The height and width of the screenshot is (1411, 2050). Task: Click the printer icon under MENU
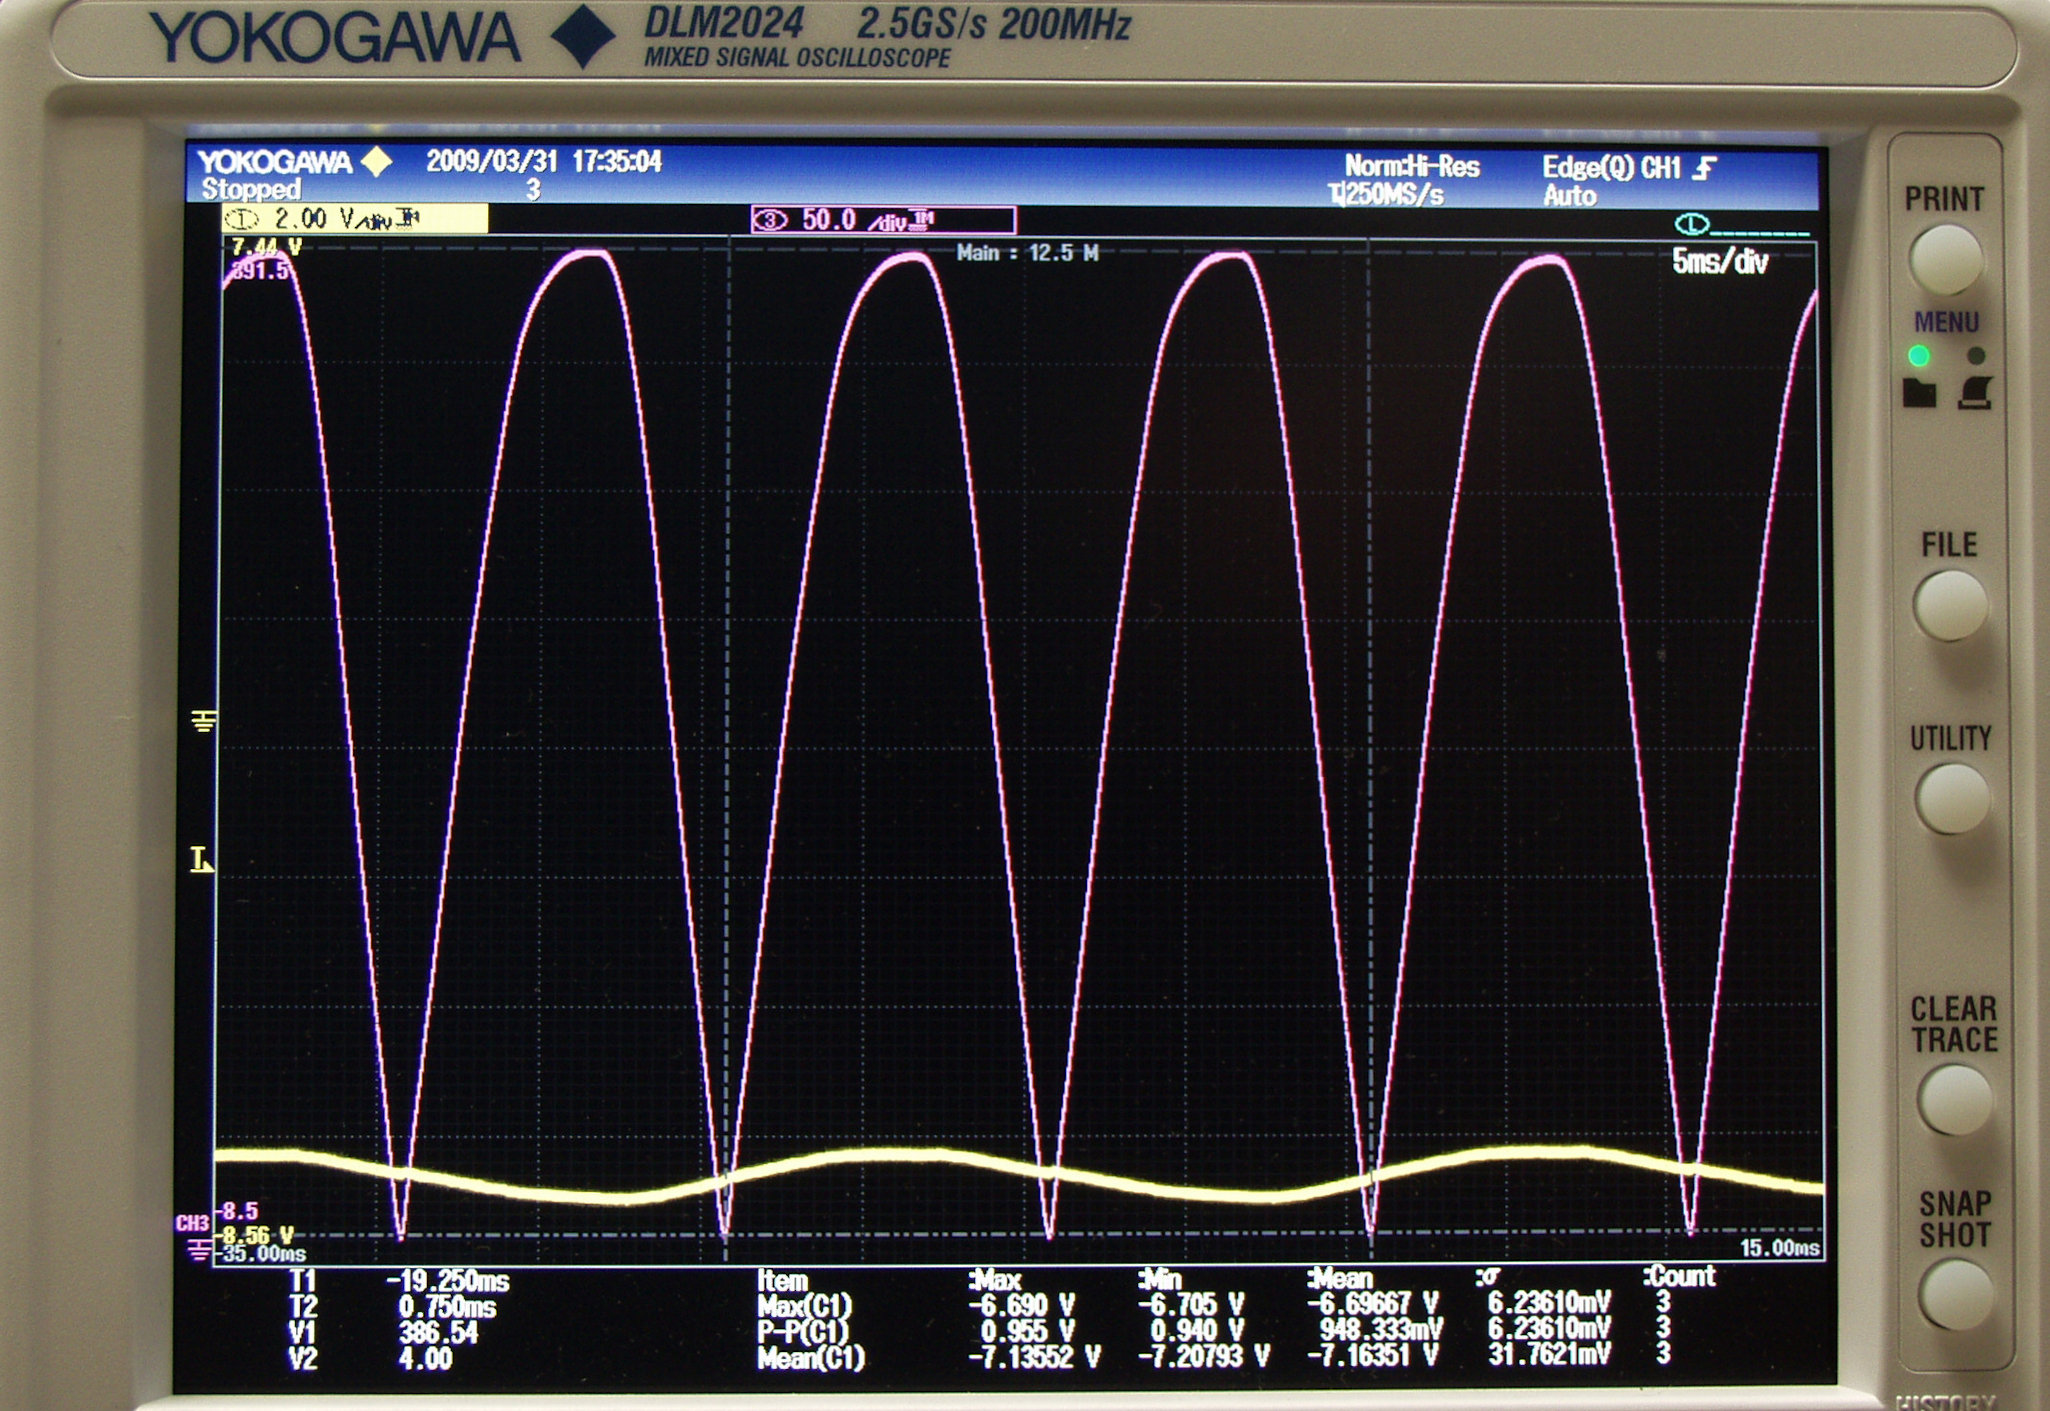click(x=1976, y=393)
